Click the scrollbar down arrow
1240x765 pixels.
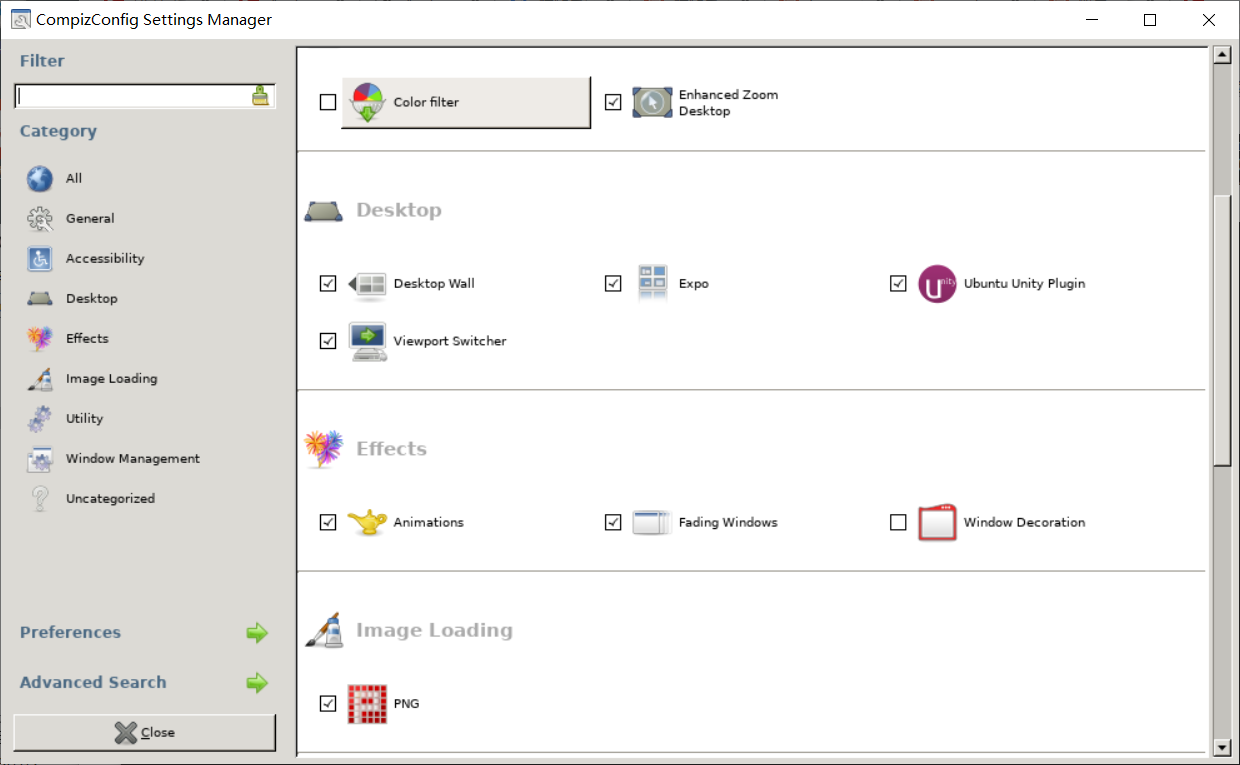pyautogui.click(x=1221, y=747)
